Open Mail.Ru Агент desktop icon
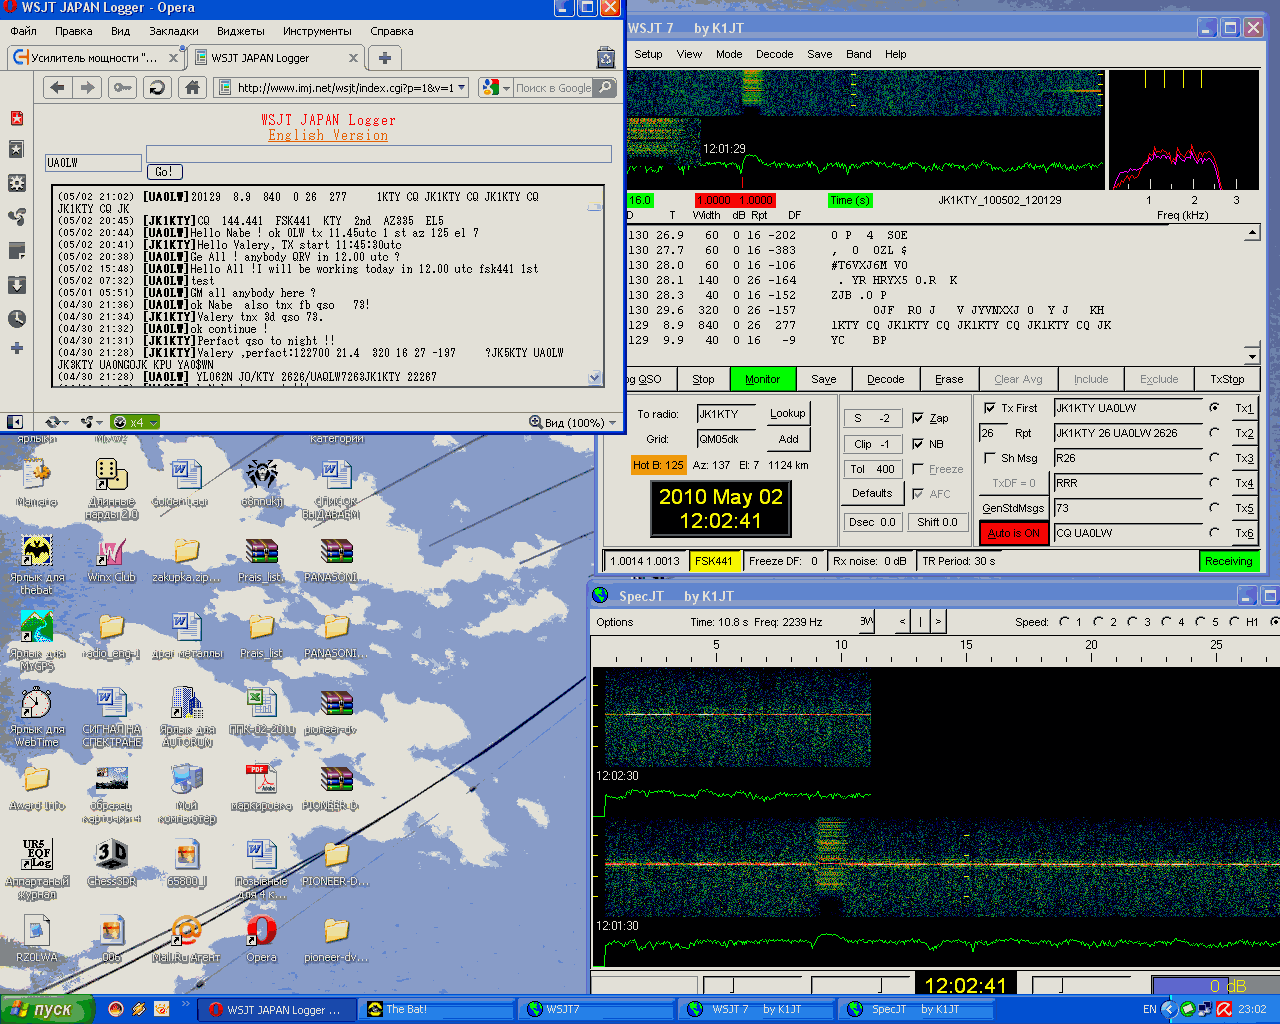Image resolution: width=1280 pixels, height=1024 pixels. click(x=186, y=939)
